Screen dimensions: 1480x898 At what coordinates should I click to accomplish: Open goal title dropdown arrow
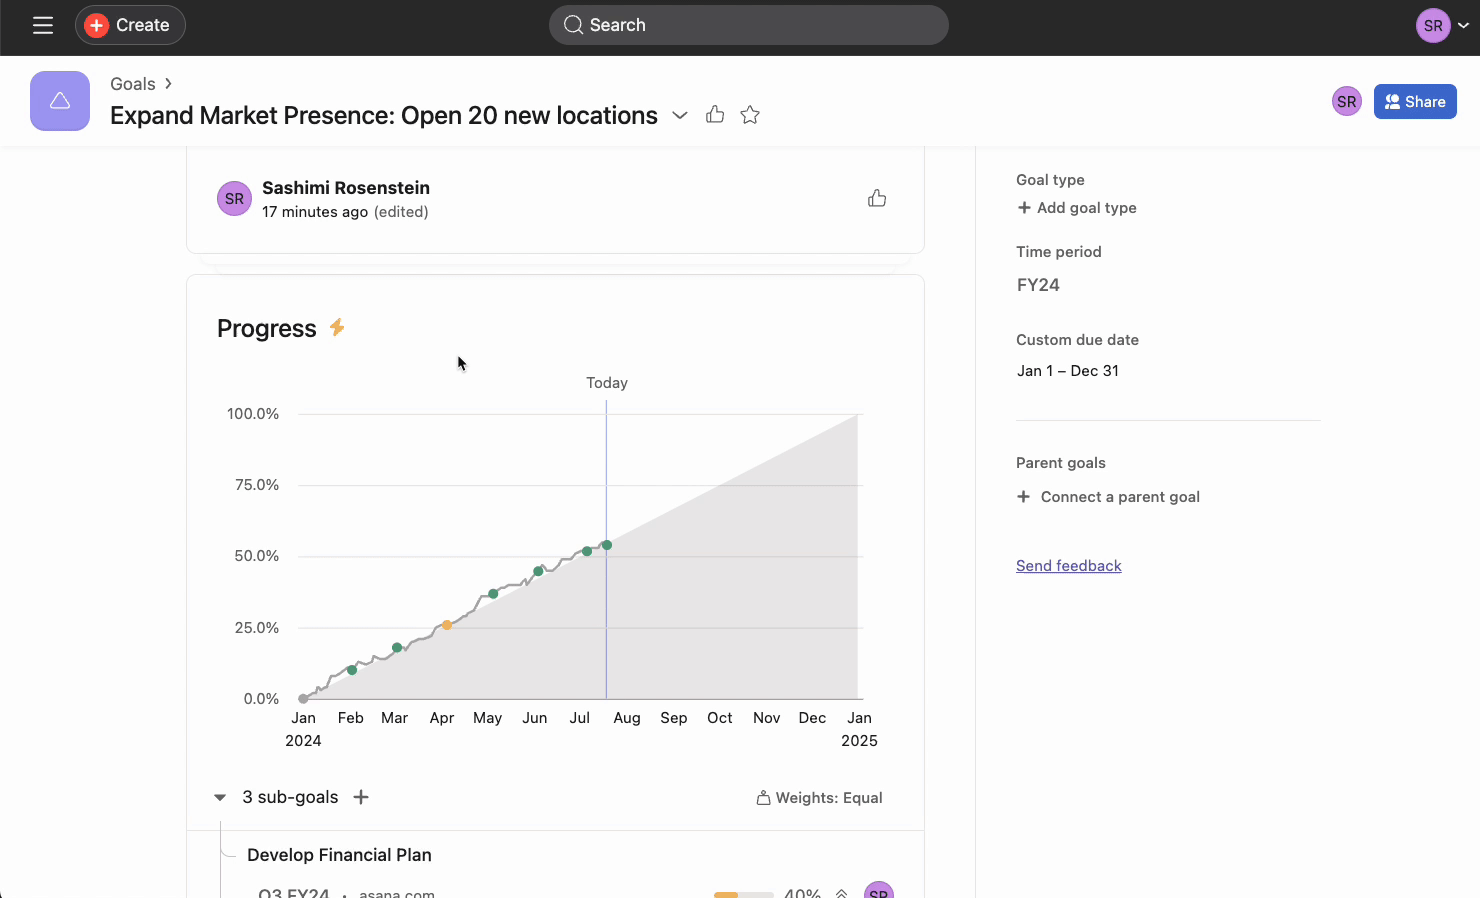[x=680, y=115]
